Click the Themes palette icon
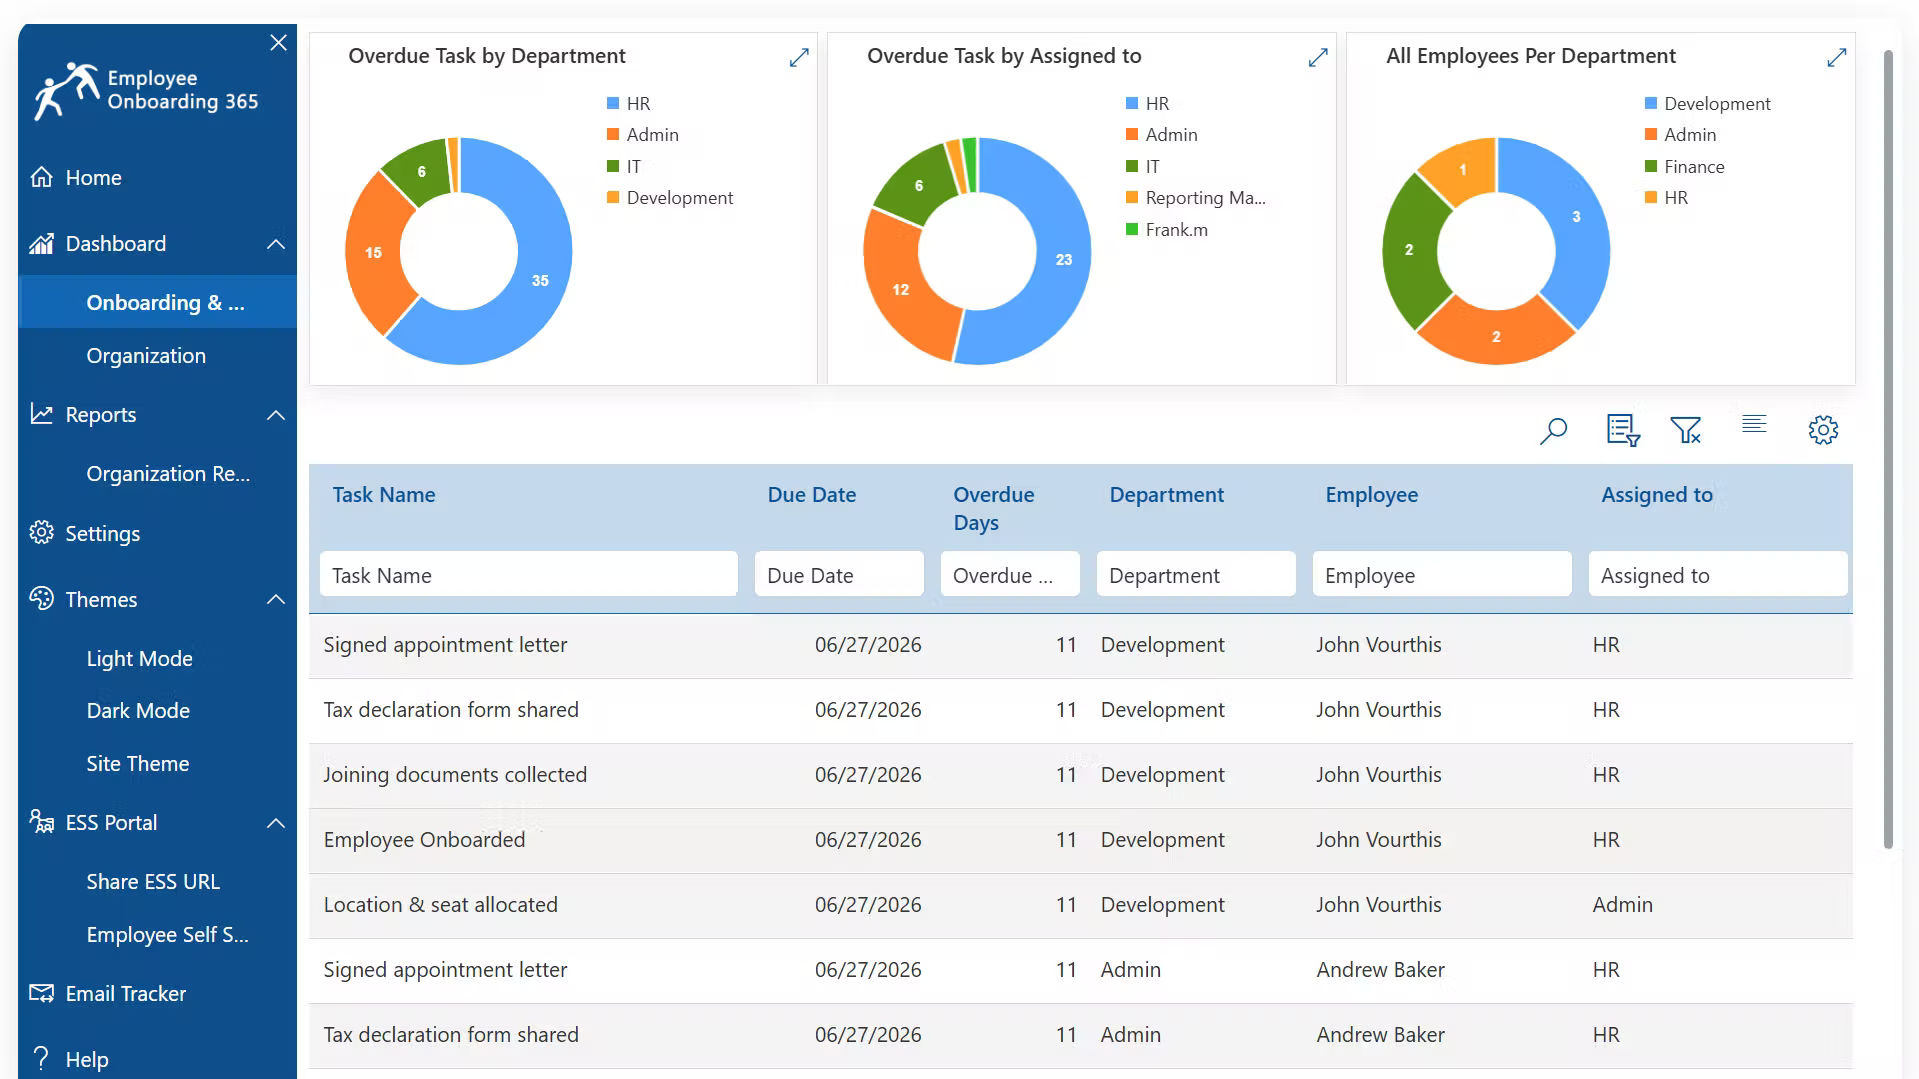 42,598
